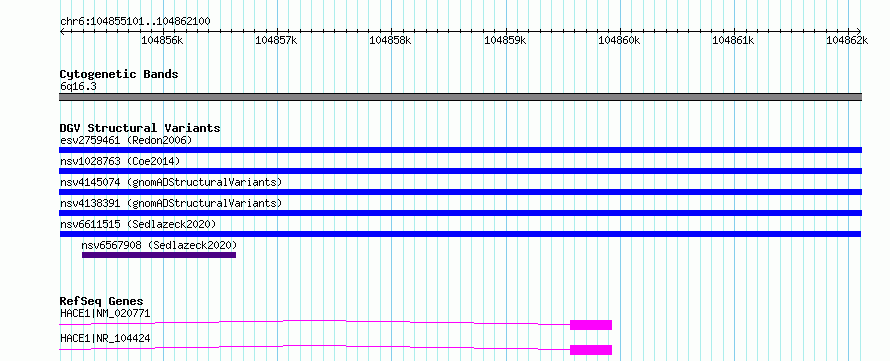The height and width of the screenshot is (361, 890).
Task: Click the HACE1|NR_104424 exon block
Action: [x=591, y=350]
